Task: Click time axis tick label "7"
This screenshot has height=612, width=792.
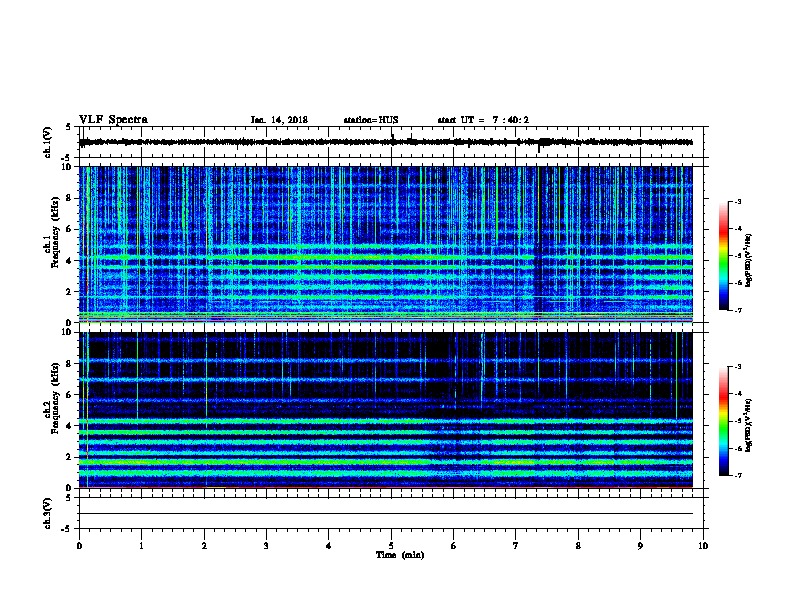Action: 516,545
